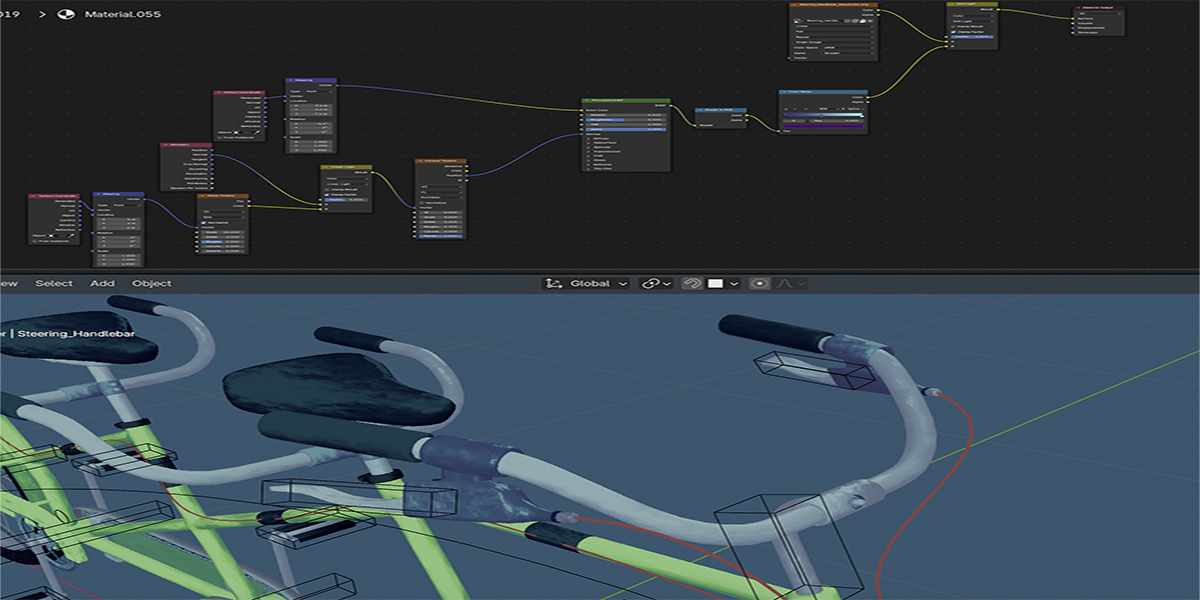Viewport: 1200px width, 600px height.
Task: Click the transform orientation axes icon
Action: (551, 283)
